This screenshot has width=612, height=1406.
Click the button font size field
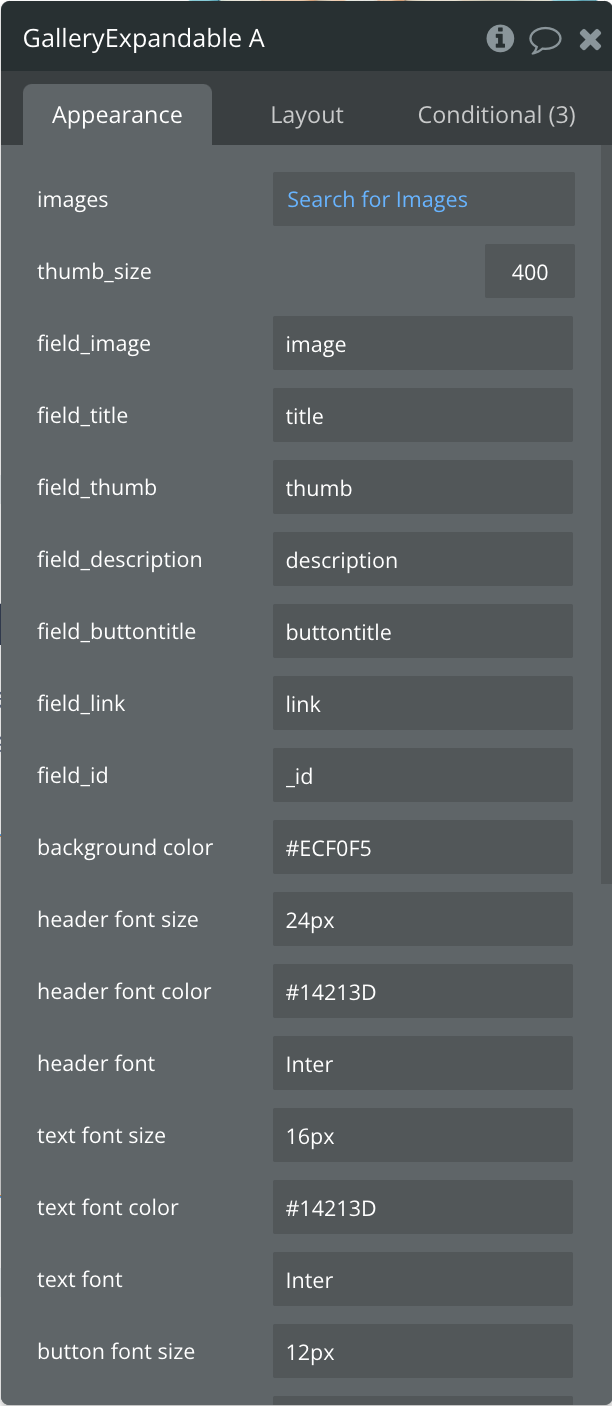pos(422,1352)
